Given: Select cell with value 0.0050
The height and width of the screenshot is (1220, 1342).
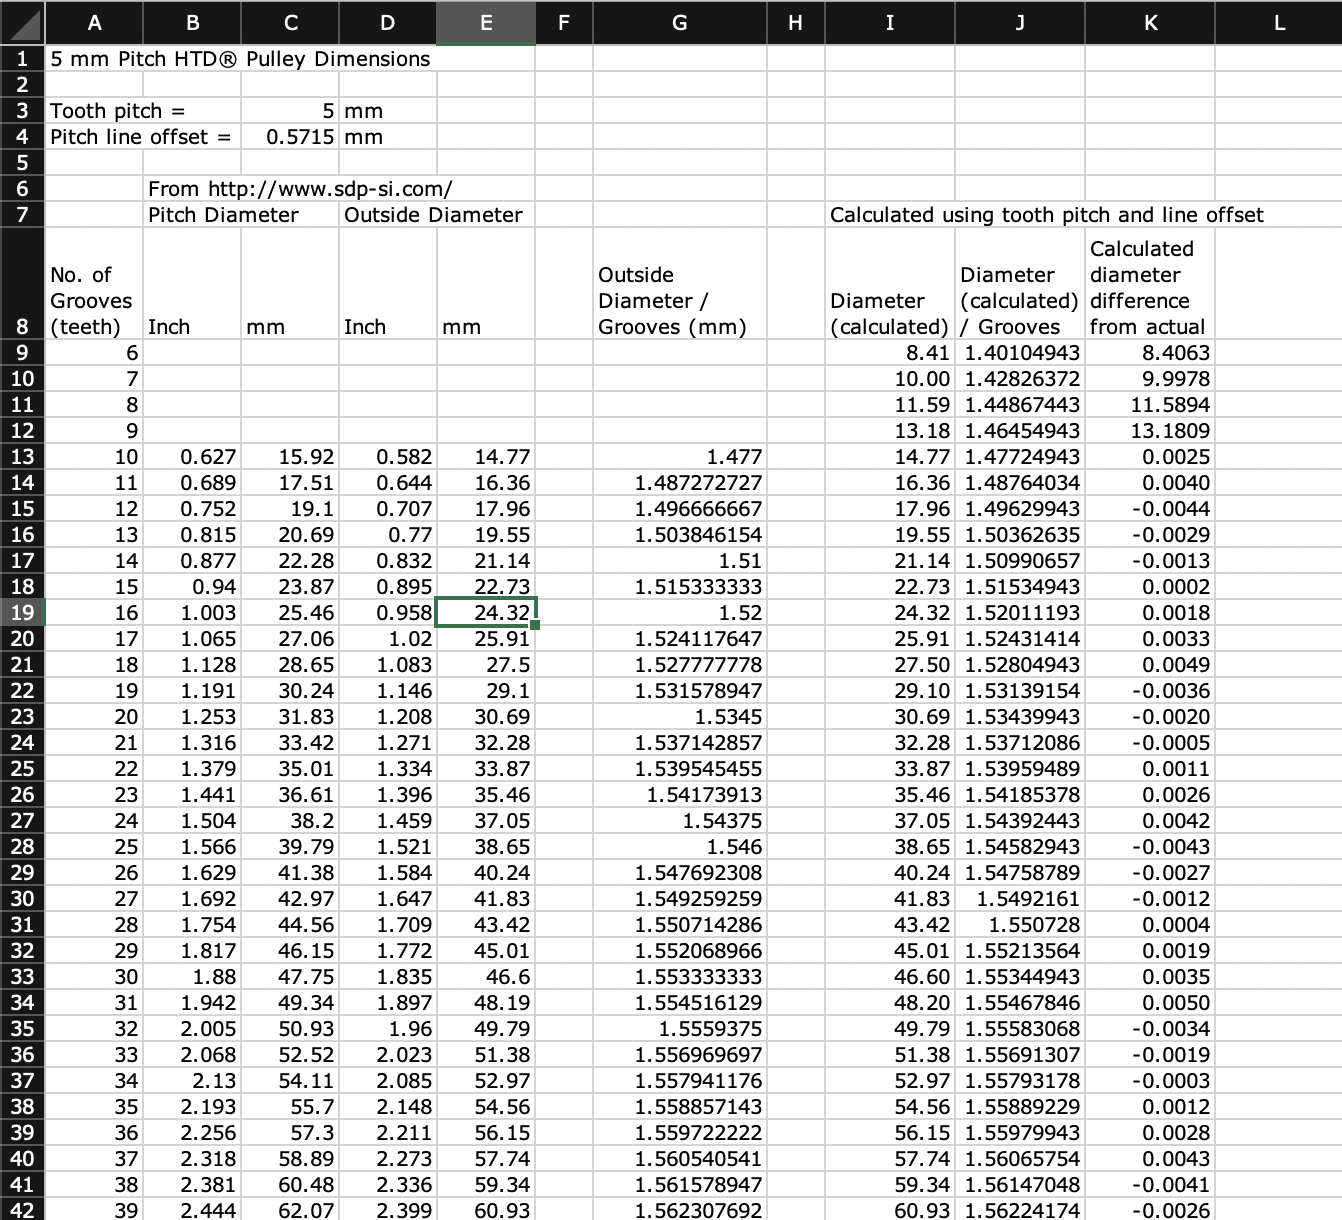Looking at the screenshot, I should click(1150, 1002).
